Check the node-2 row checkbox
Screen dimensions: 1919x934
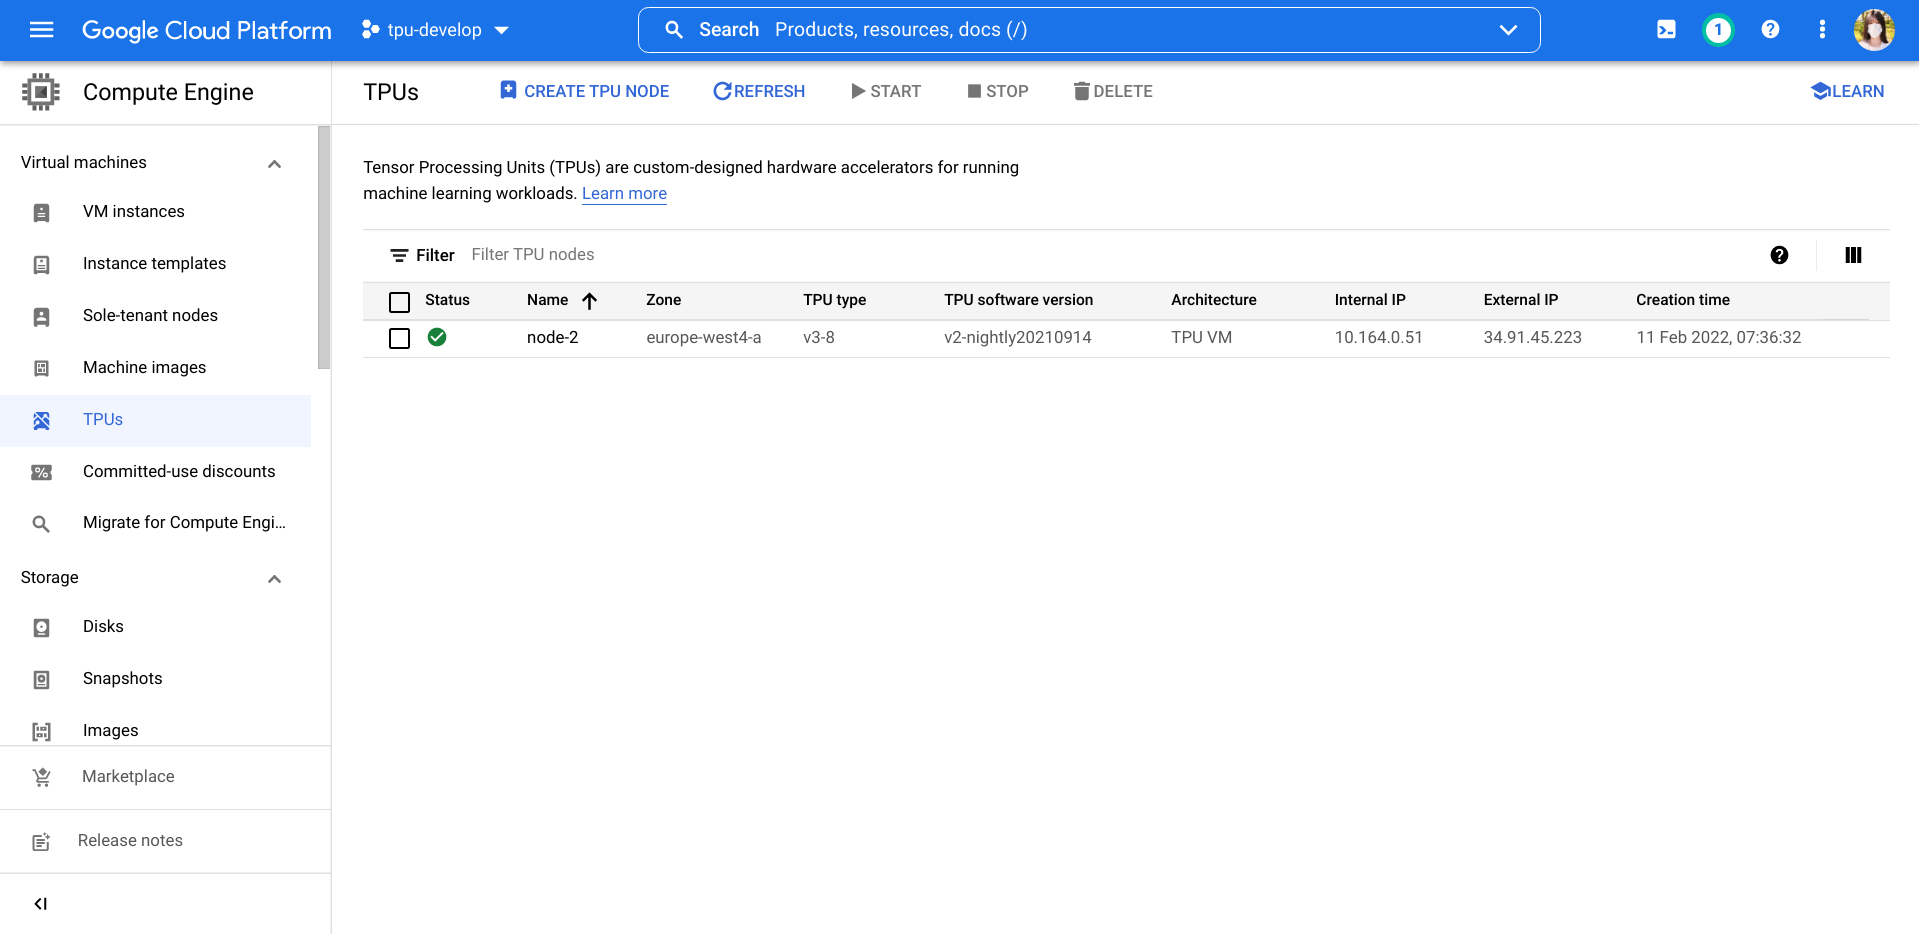[399, 338]
